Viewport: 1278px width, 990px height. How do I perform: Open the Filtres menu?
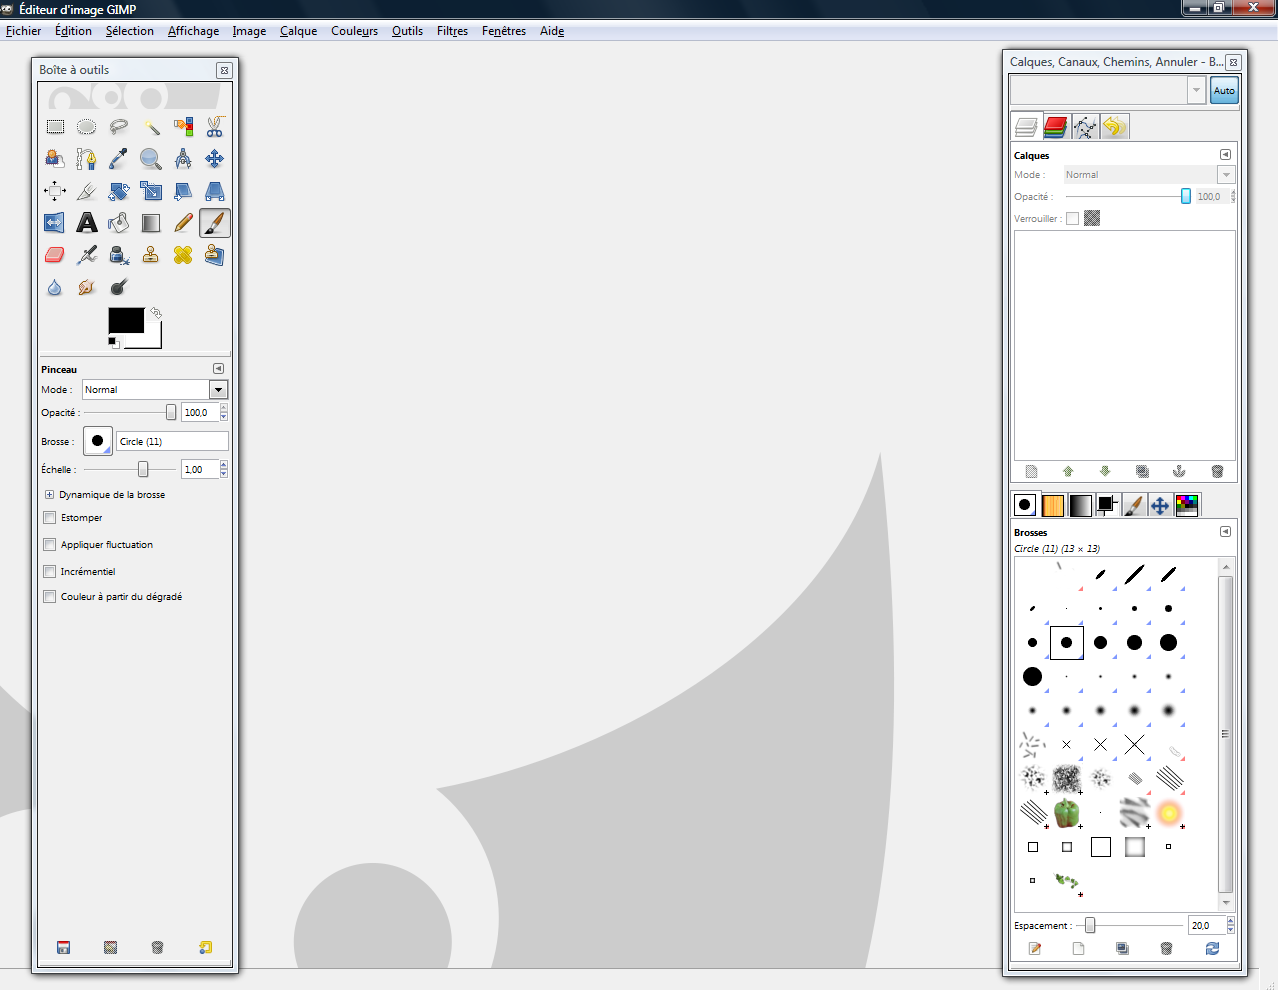pos(452,31)
